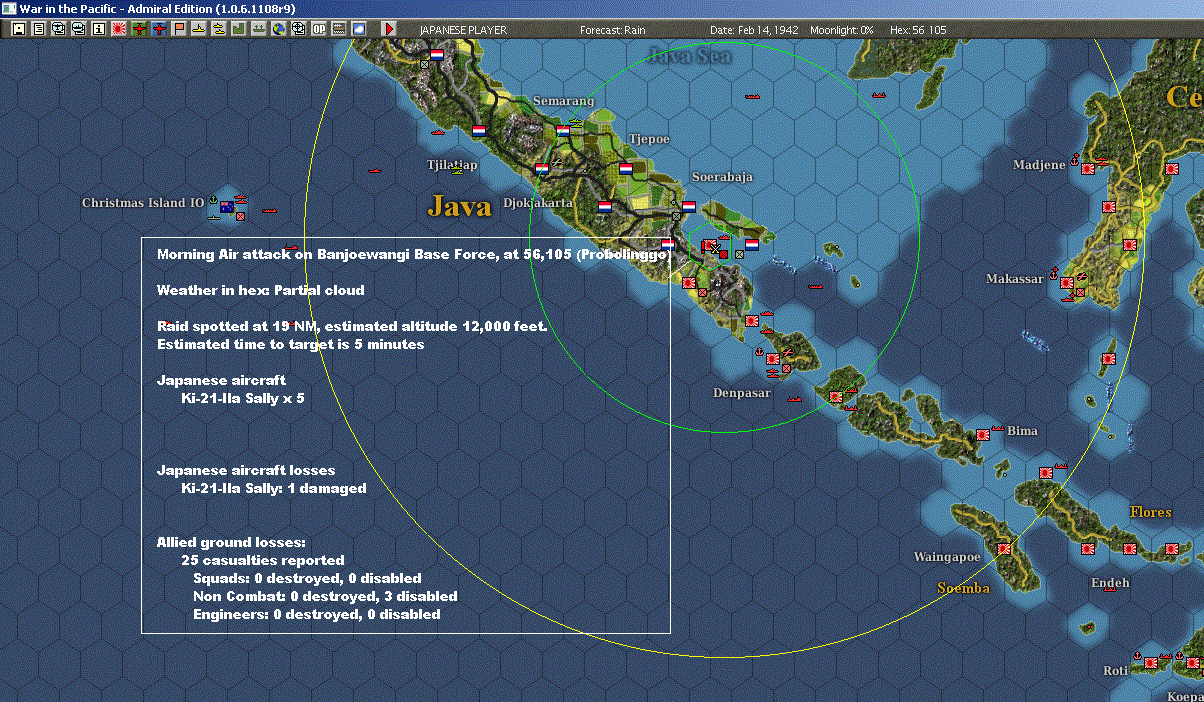Select Japanese flag unit at Waingapoe
The width and height of the screenshot is (1204, 702).
pyautogui.click(x=1004, y=548)
